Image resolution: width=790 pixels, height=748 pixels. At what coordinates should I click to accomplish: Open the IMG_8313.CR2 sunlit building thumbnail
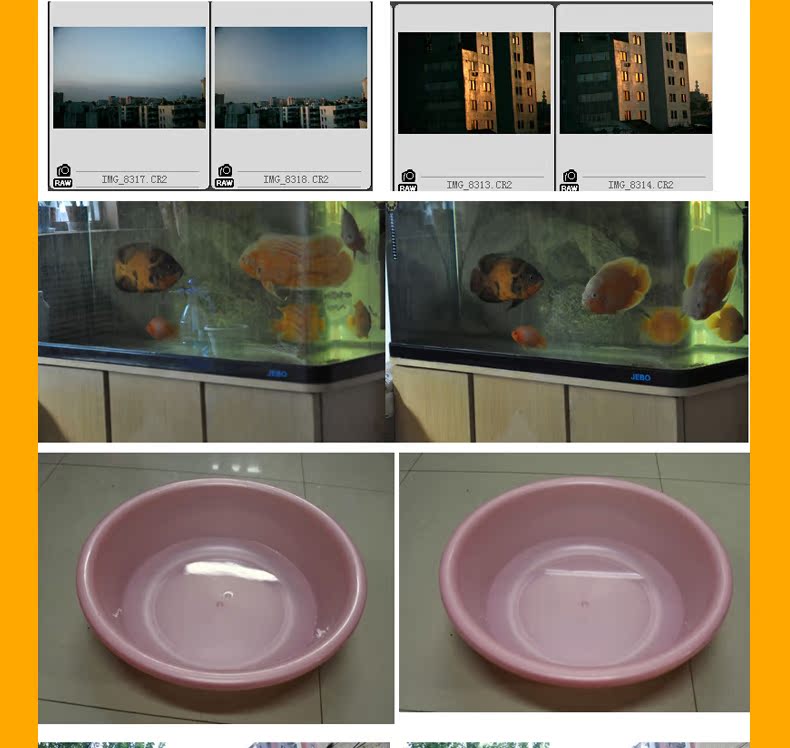(474, 83)
